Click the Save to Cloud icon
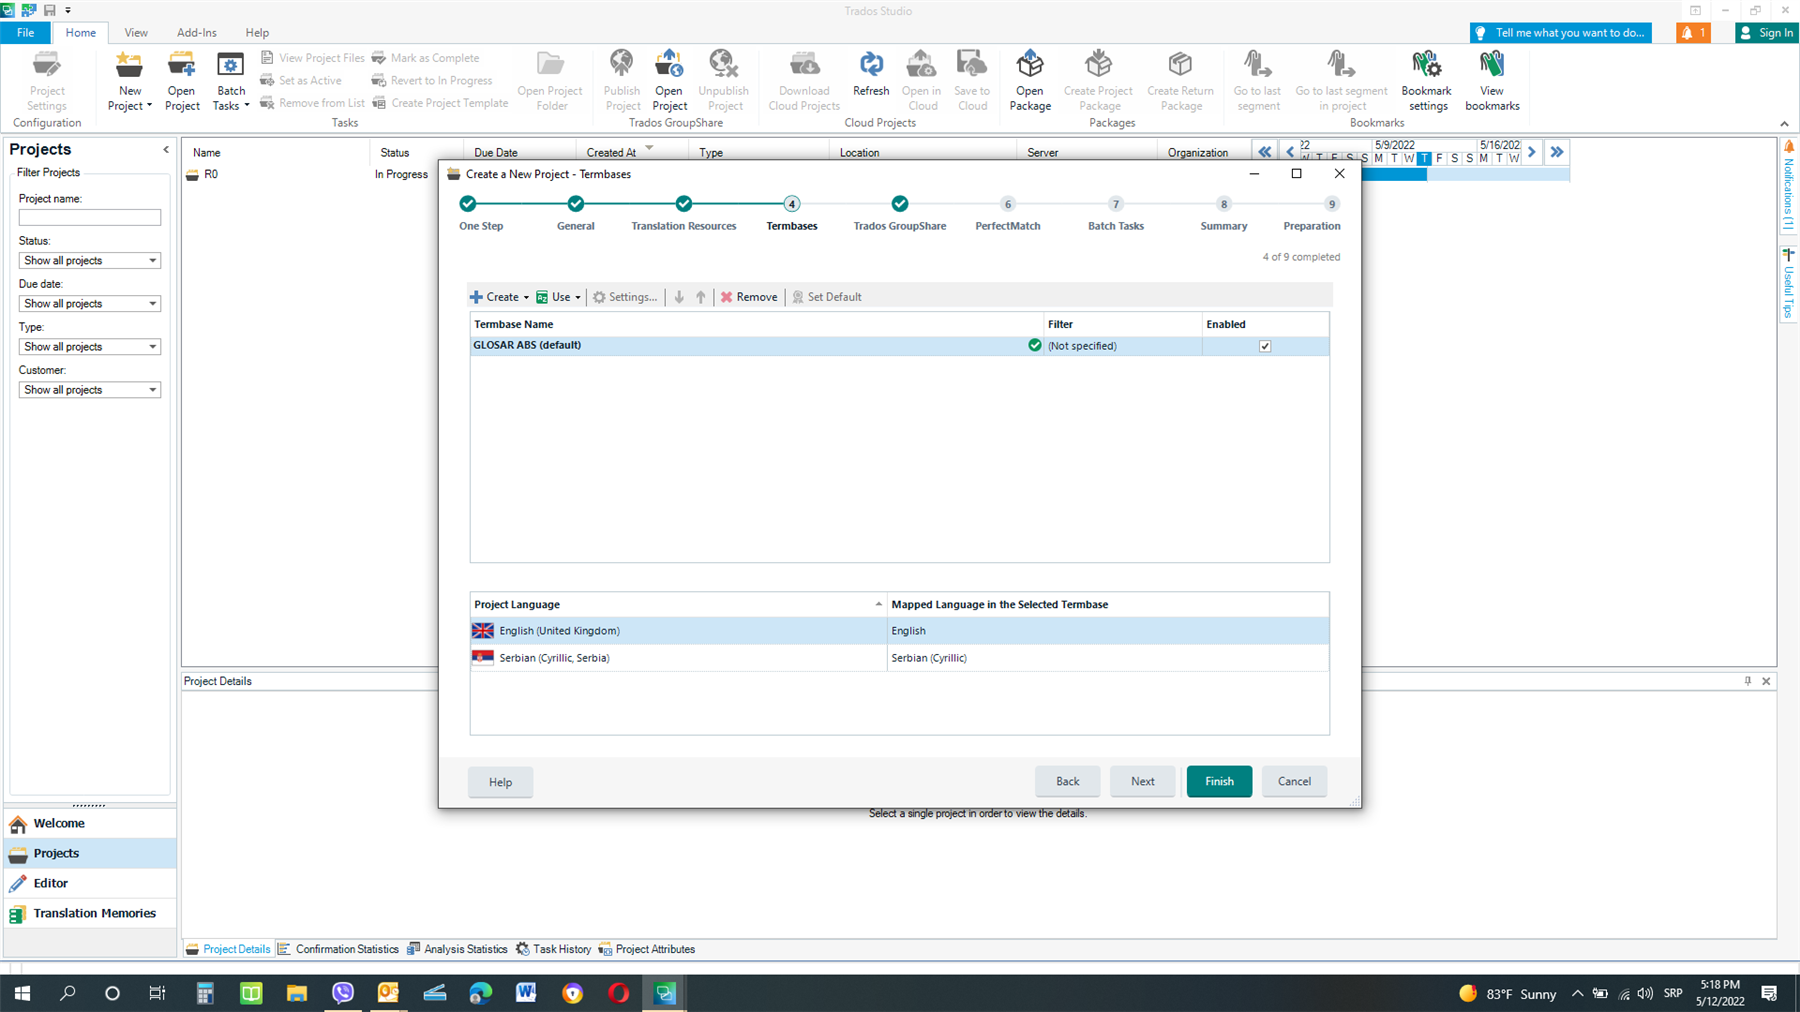The image size is (1800, 1012). pyautogui.click(x=972, y=80)
